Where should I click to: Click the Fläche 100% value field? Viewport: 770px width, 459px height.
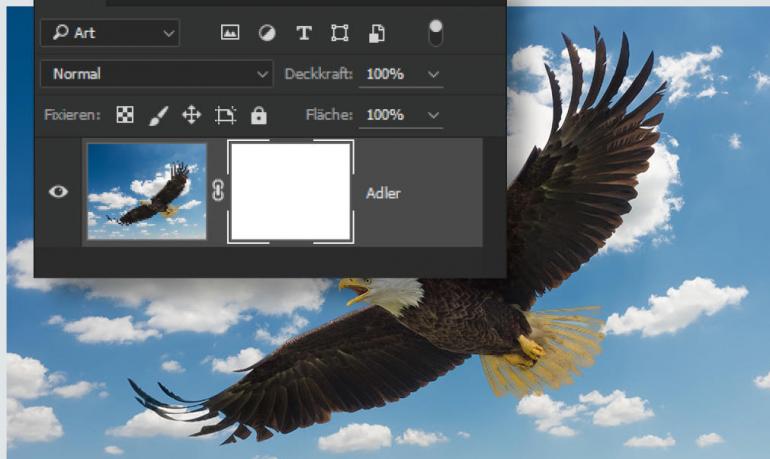point(385,115)
